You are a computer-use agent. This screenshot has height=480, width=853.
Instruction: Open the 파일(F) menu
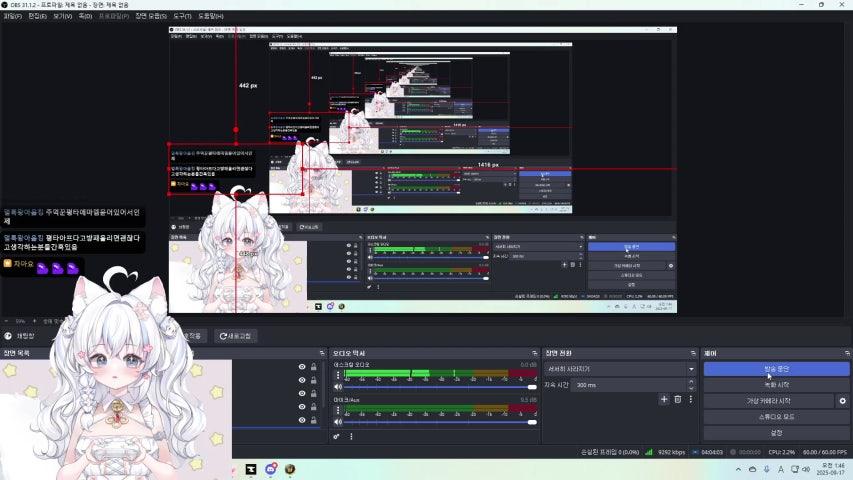[13, 16]
